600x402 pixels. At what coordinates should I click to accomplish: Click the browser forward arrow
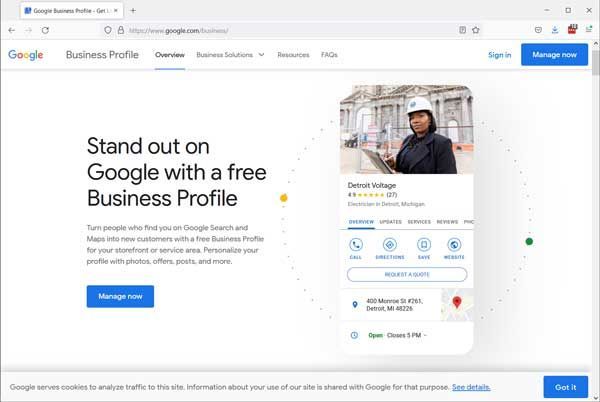click(x=28, y=30)
